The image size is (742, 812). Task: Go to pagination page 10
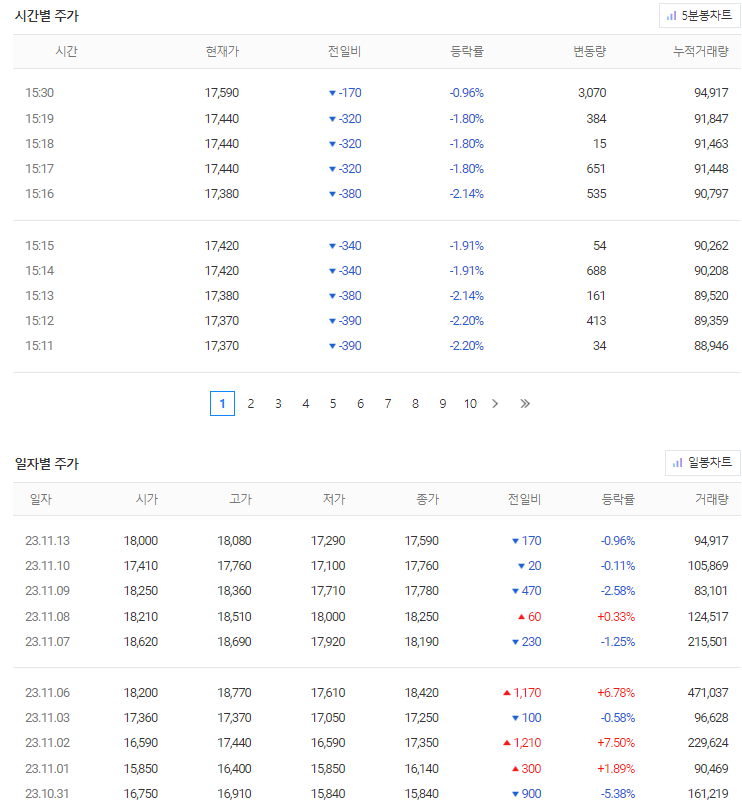[470, 403]
